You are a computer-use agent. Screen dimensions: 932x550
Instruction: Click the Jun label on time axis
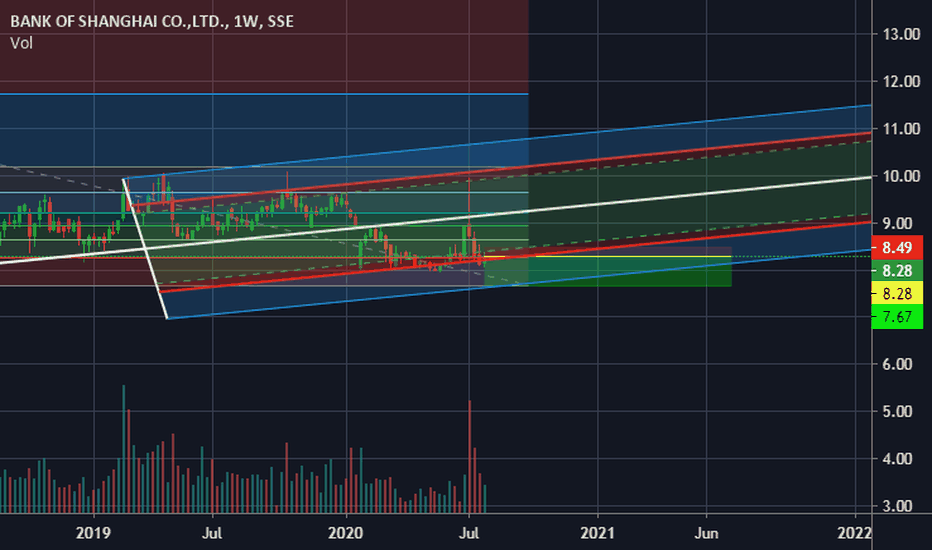click(x=706, y=533)
